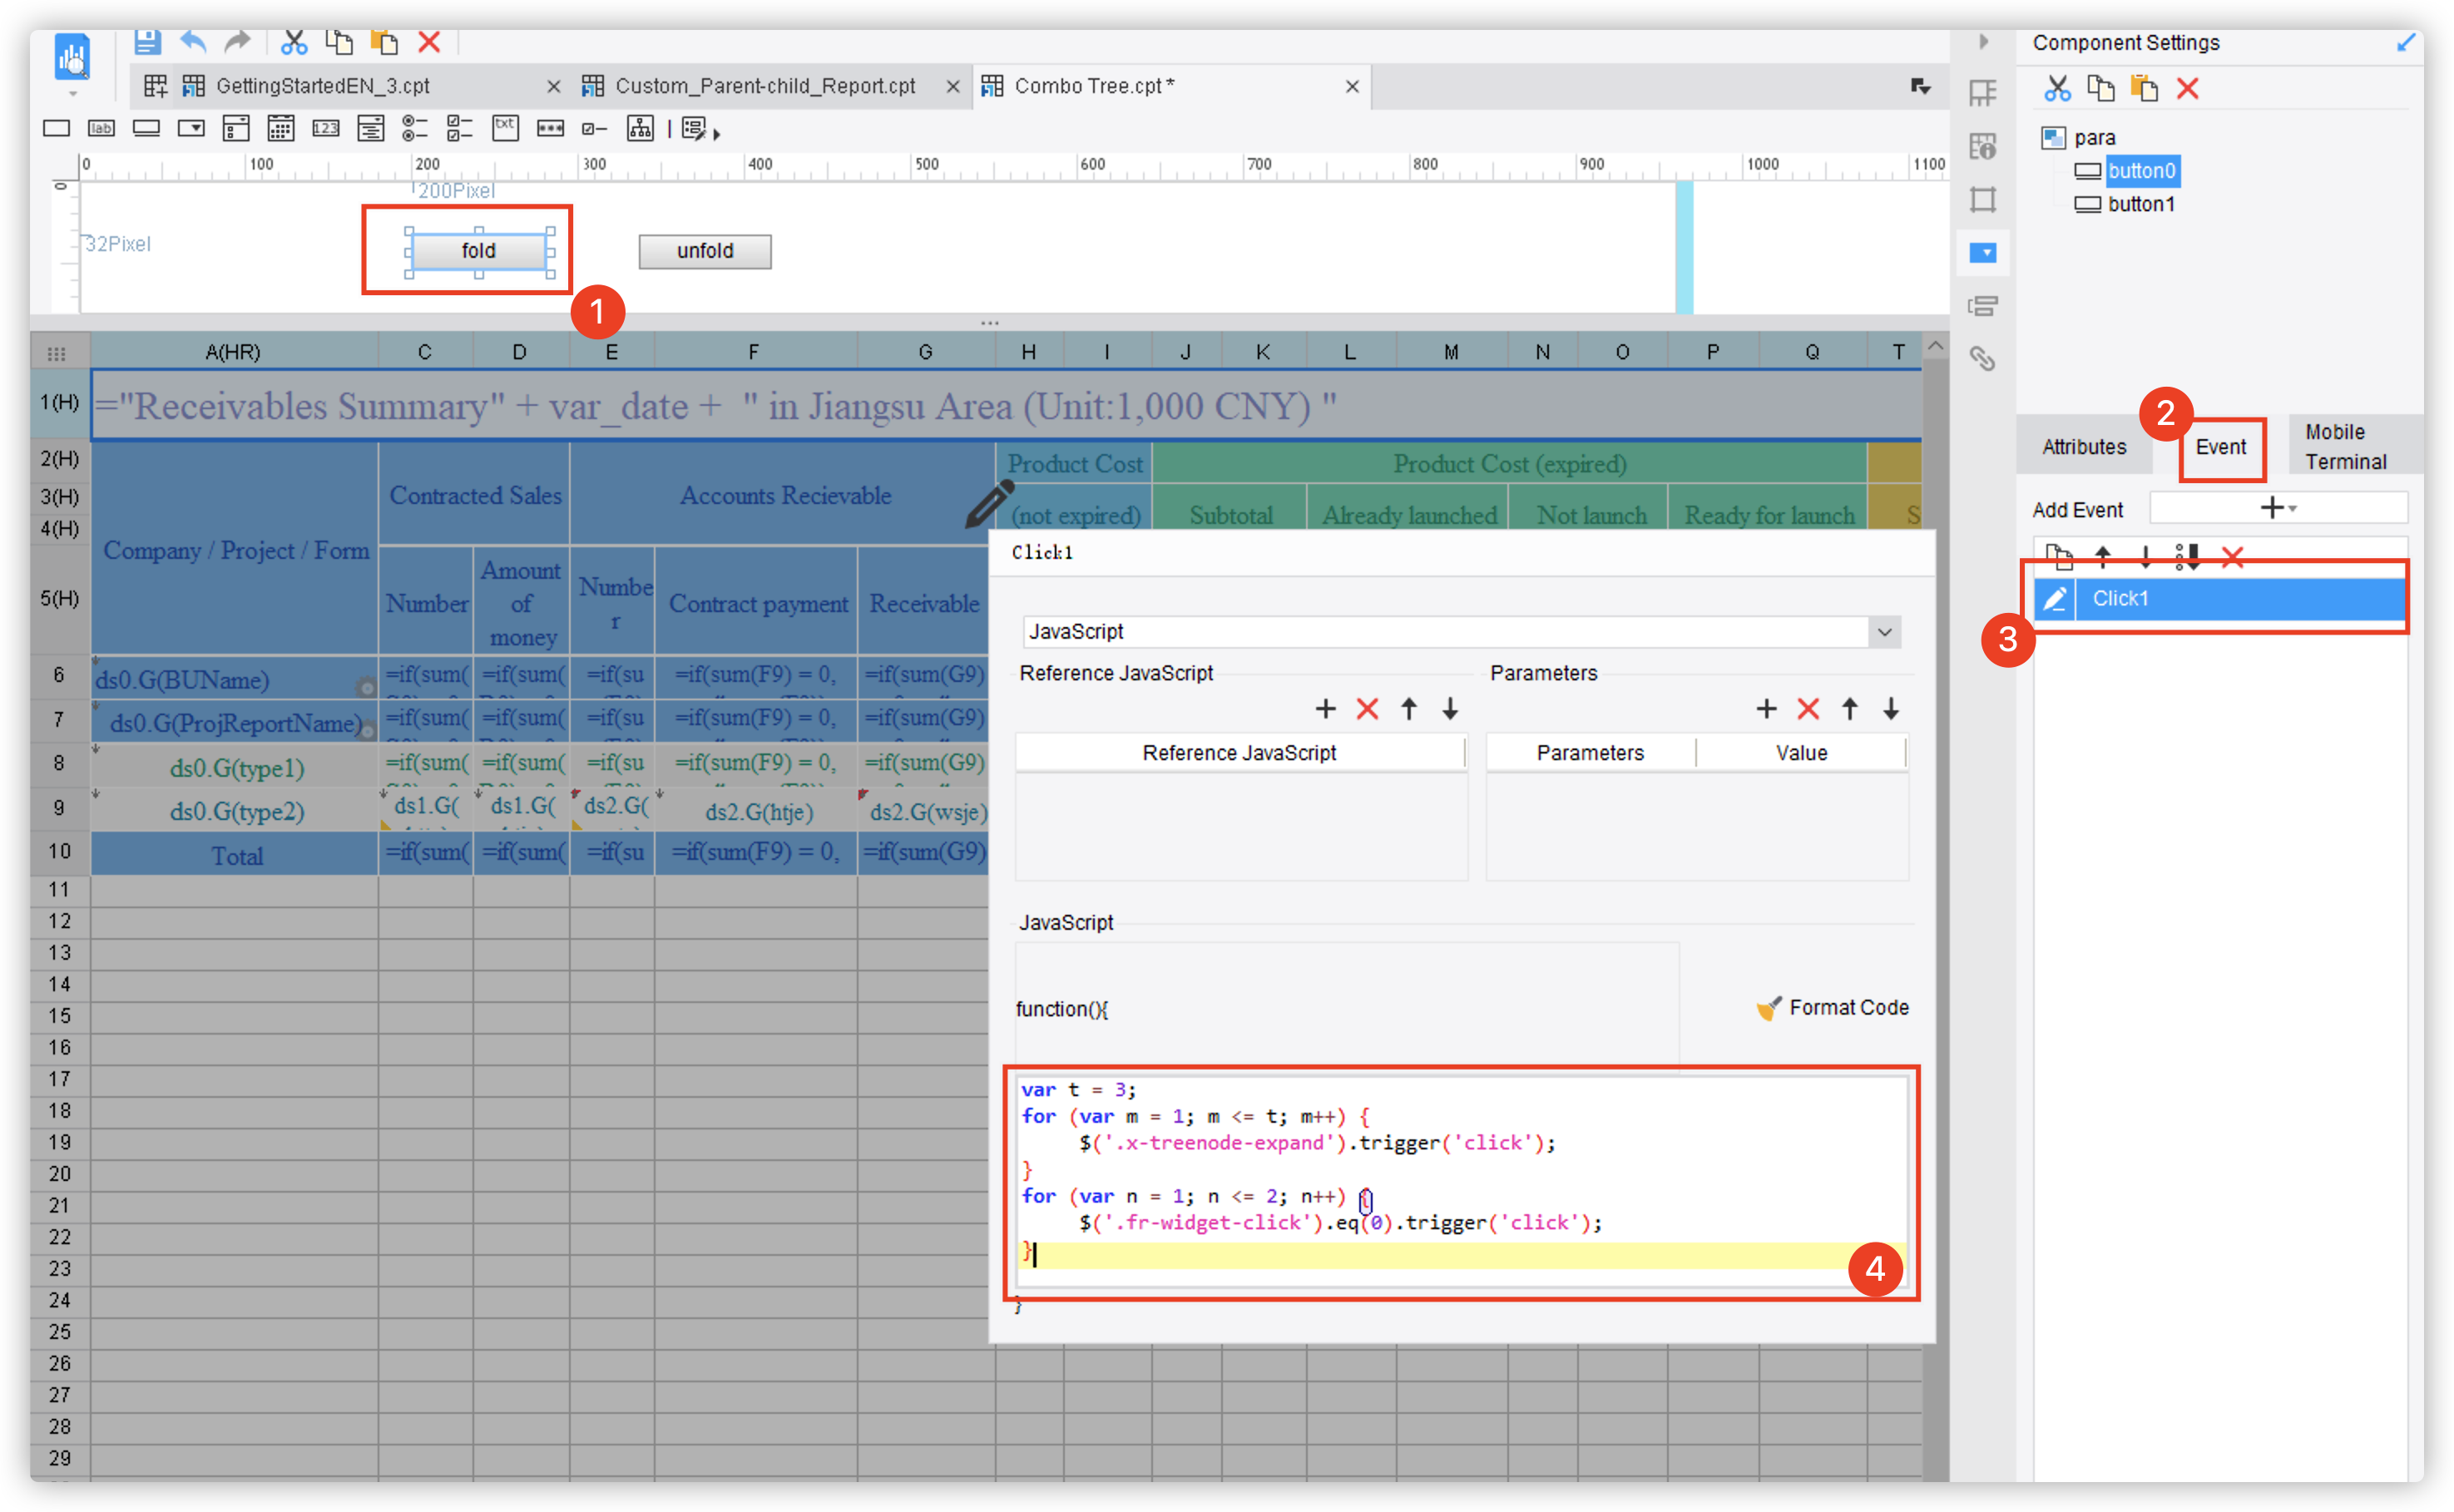The image size is (2454, 1512).
Task: Switch to the Custom_Parent-child_Report.cpt tab
Action: click(765, 86)
